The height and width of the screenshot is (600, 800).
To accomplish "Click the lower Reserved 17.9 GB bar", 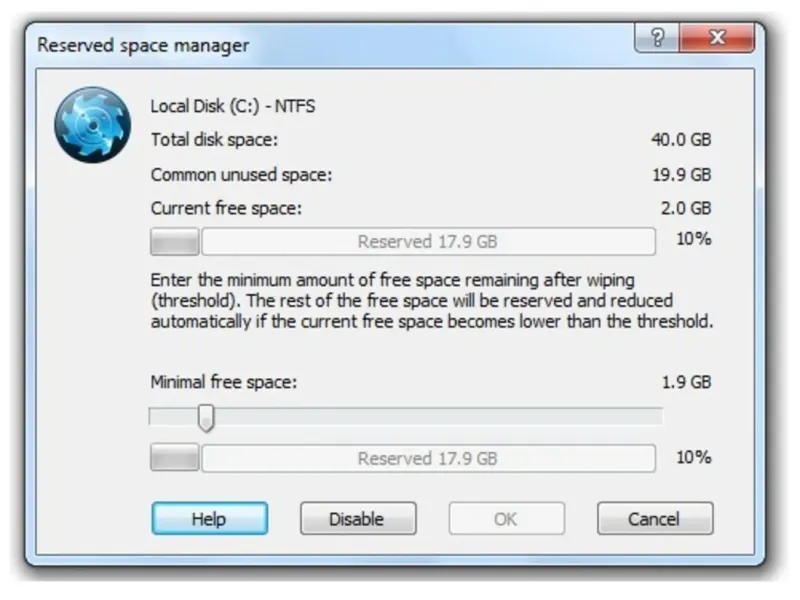I will pos(429,458).
